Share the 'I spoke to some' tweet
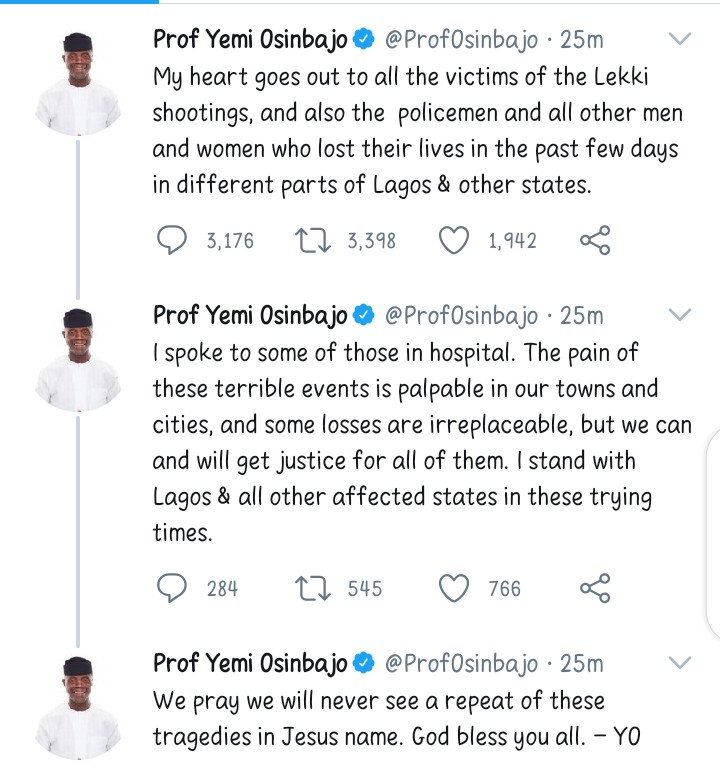This screenshot has width=720, height=771. coord(595,588)
